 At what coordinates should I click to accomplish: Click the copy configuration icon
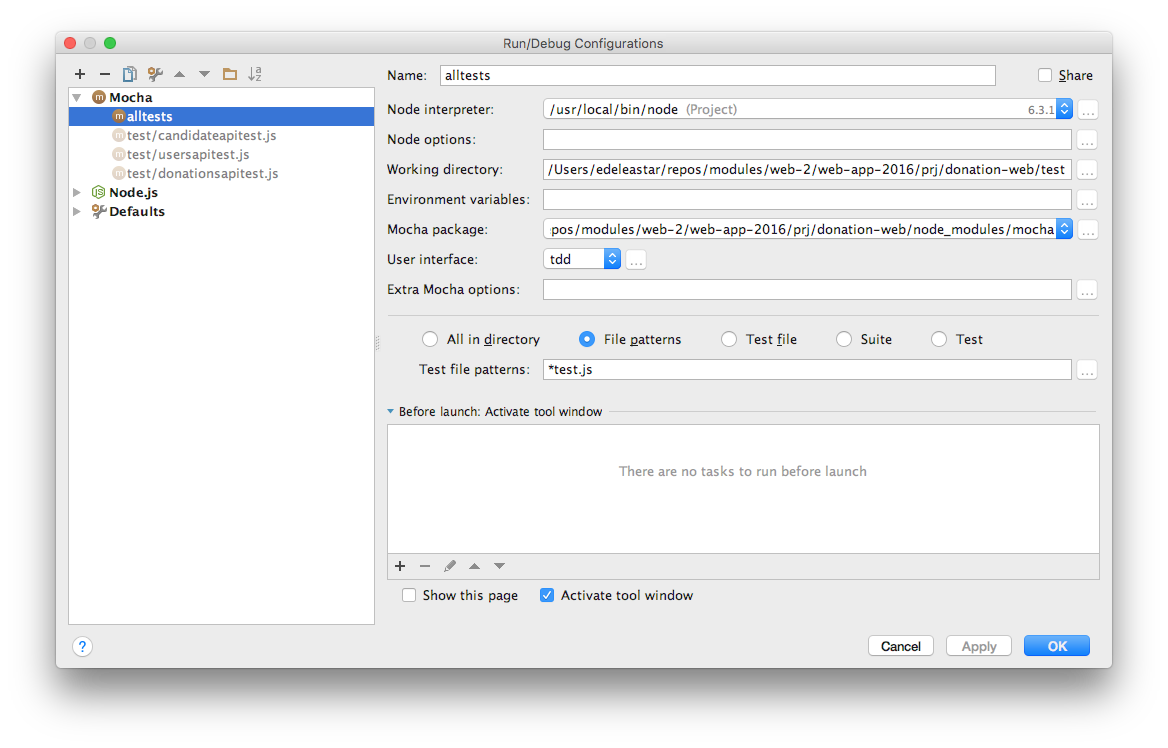pos(129,74)
